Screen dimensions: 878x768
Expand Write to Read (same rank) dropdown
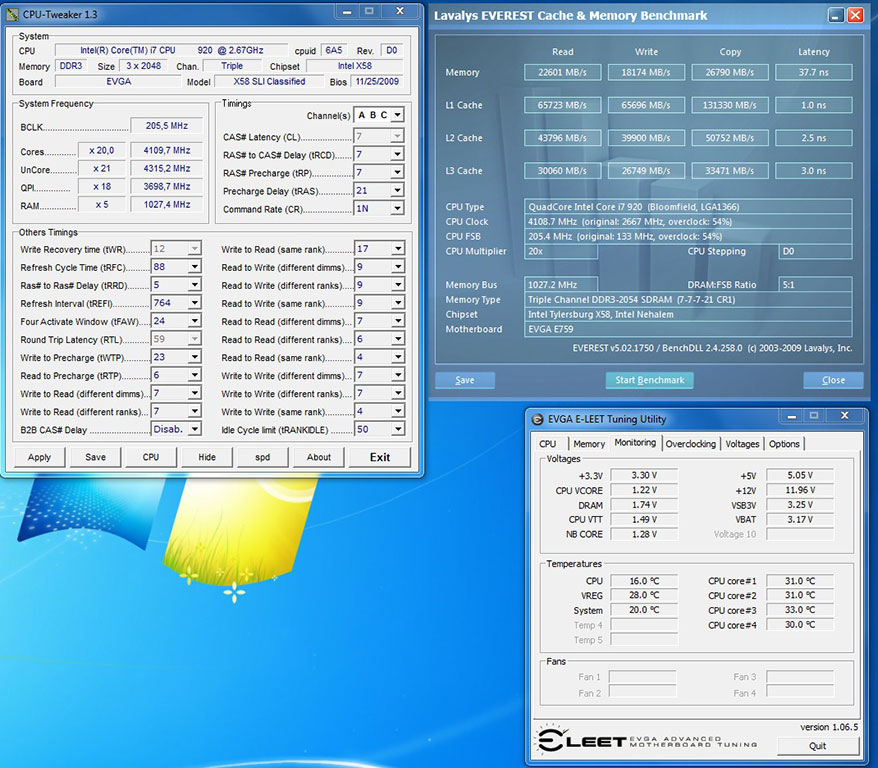pyautogui.click(x=398, y=249)
